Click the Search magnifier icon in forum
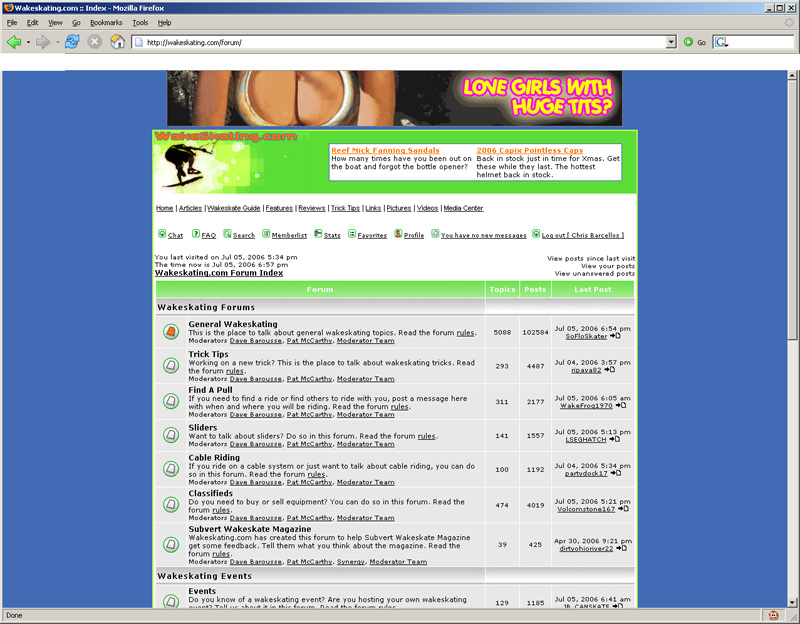The image size is (800, 624). [x=227, y=234]
